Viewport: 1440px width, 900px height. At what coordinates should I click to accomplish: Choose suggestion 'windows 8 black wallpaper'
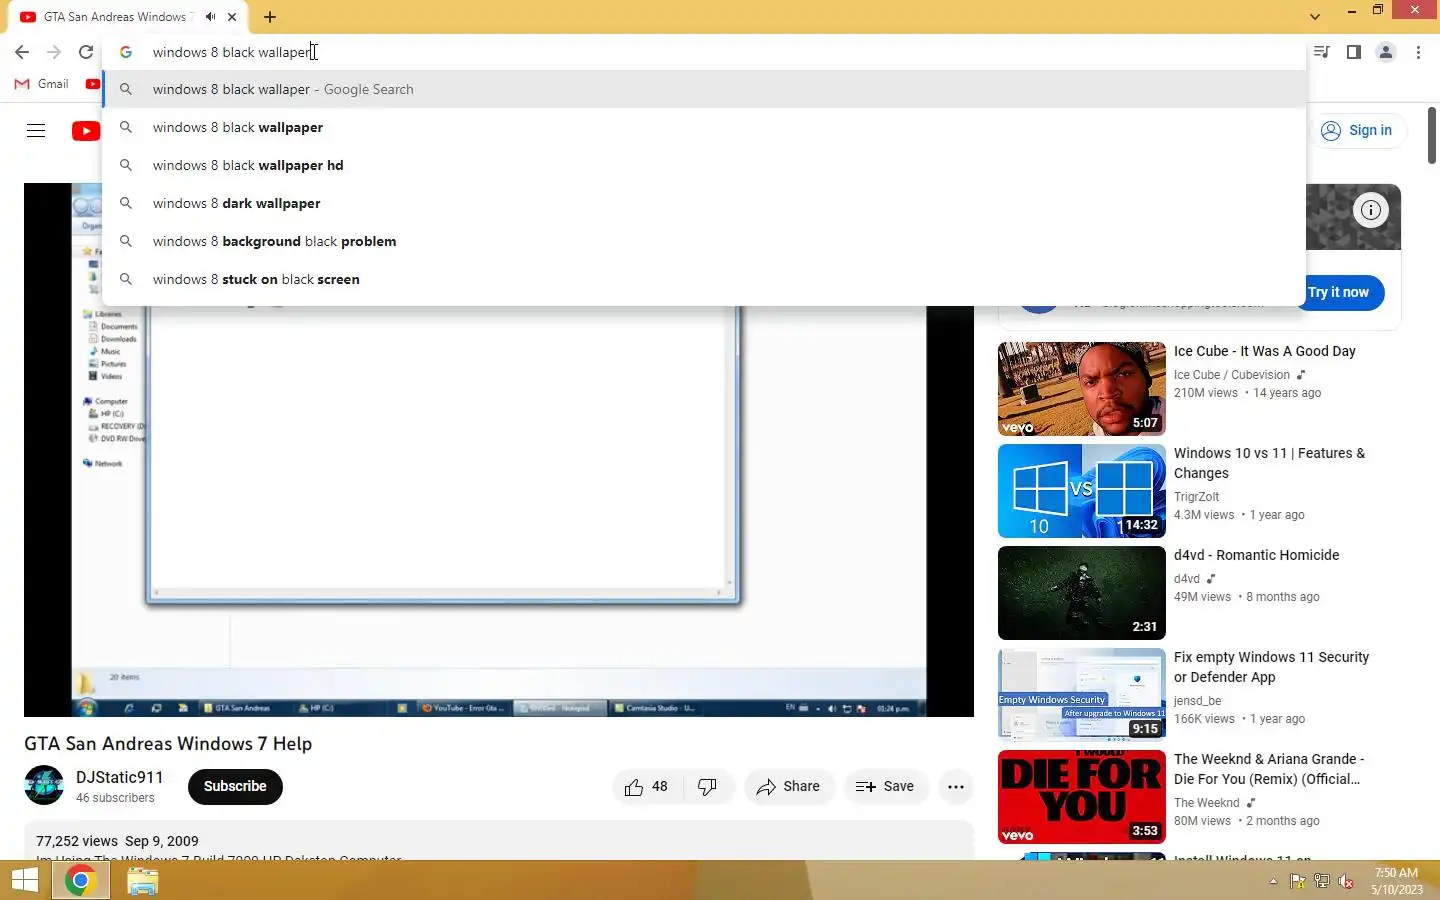point(704,127)
